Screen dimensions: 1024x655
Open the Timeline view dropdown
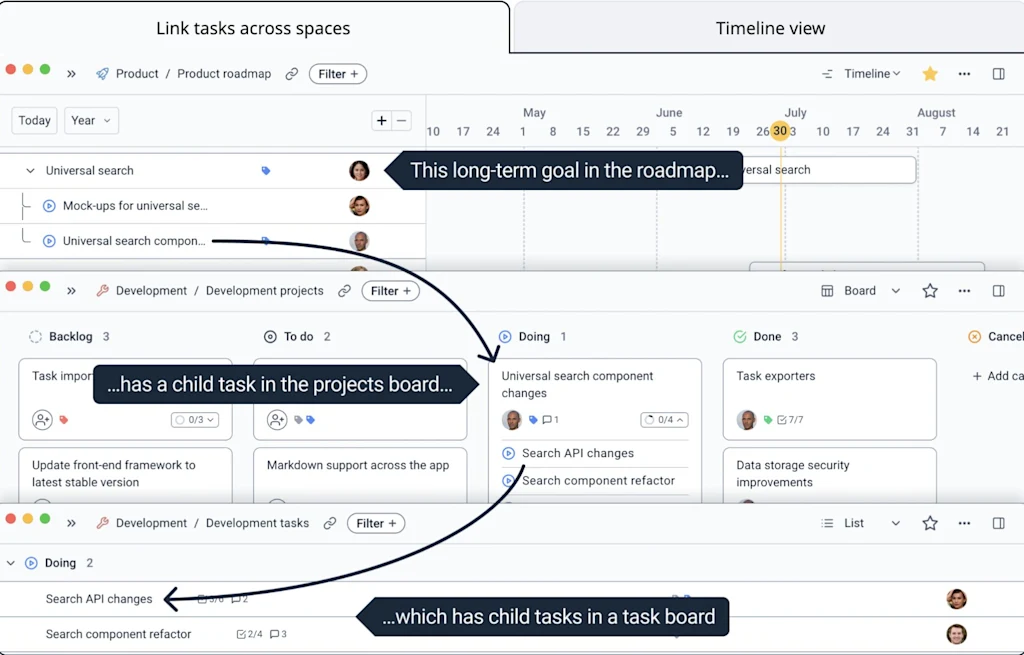(x=871, y=74)
